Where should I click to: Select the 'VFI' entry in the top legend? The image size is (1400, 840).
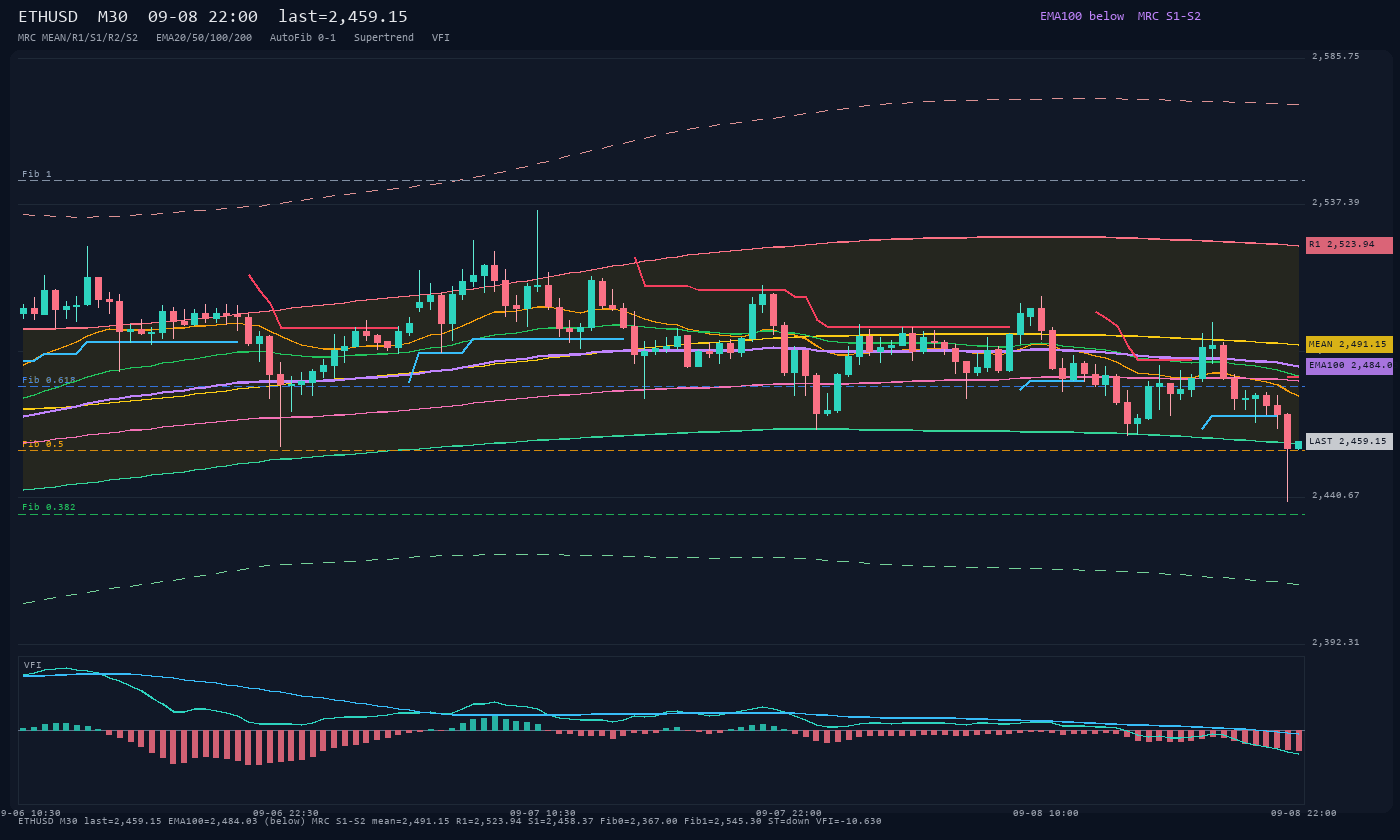(x=441, y=38)
